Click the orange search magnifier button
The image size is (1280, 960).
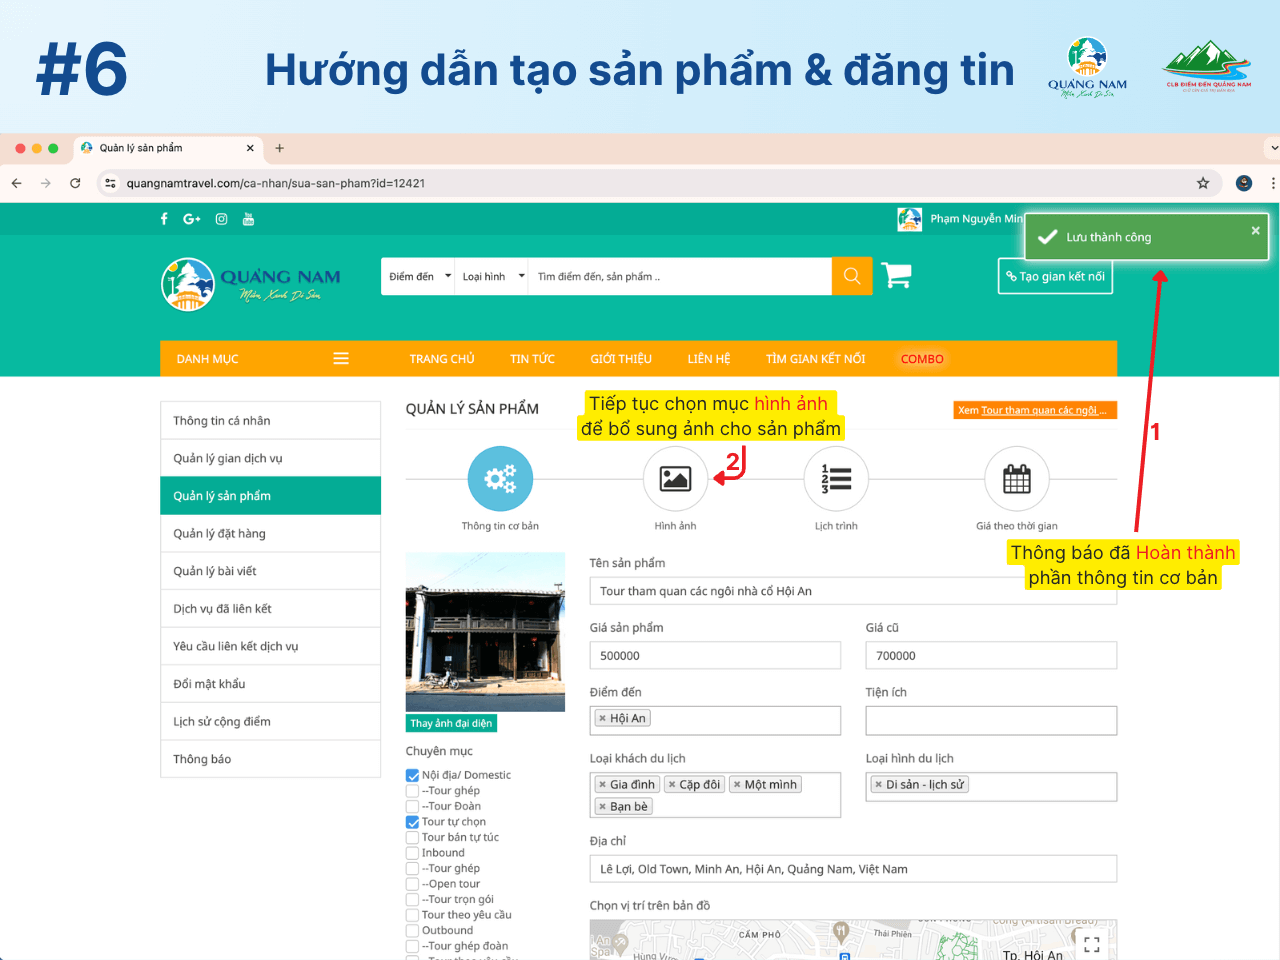[852, 276]
